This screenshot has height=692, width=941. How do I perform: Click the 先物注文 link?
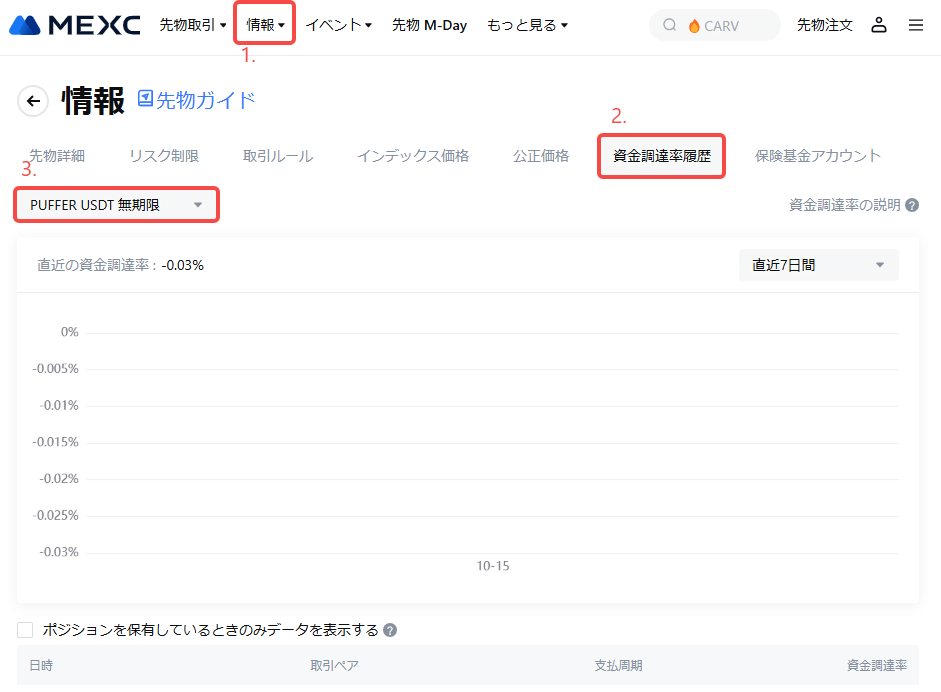(825, 25)
